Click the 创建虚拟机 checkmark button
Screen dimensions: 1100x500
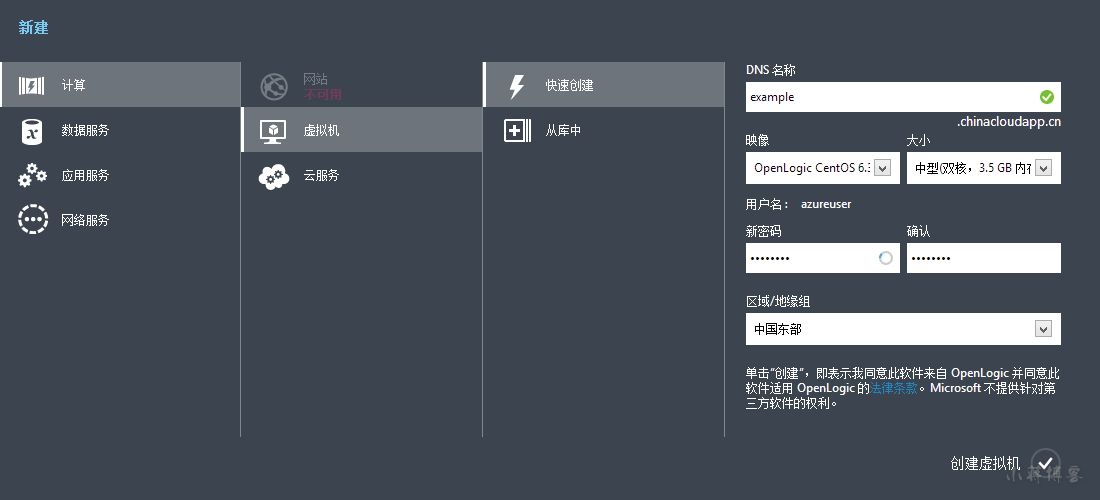click(1045, 463)
